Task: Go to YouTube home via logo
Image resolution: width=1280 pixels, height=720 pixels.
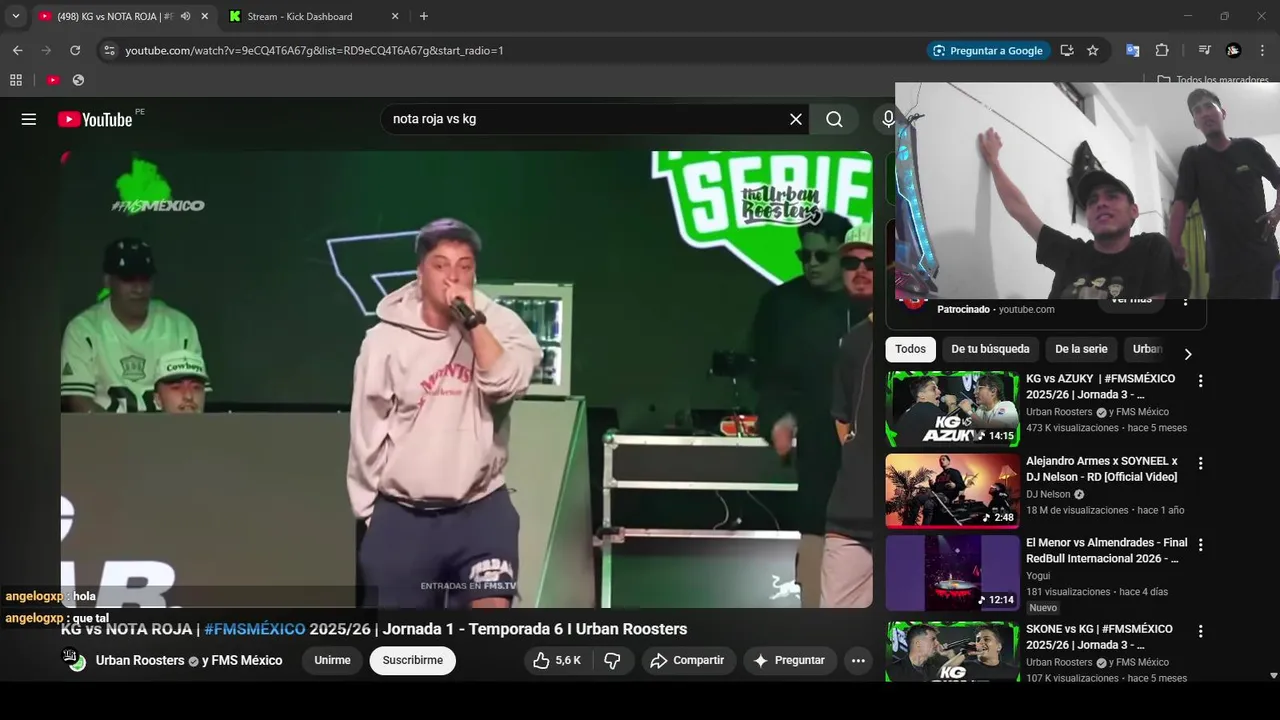Action: [x=95, y=119]
